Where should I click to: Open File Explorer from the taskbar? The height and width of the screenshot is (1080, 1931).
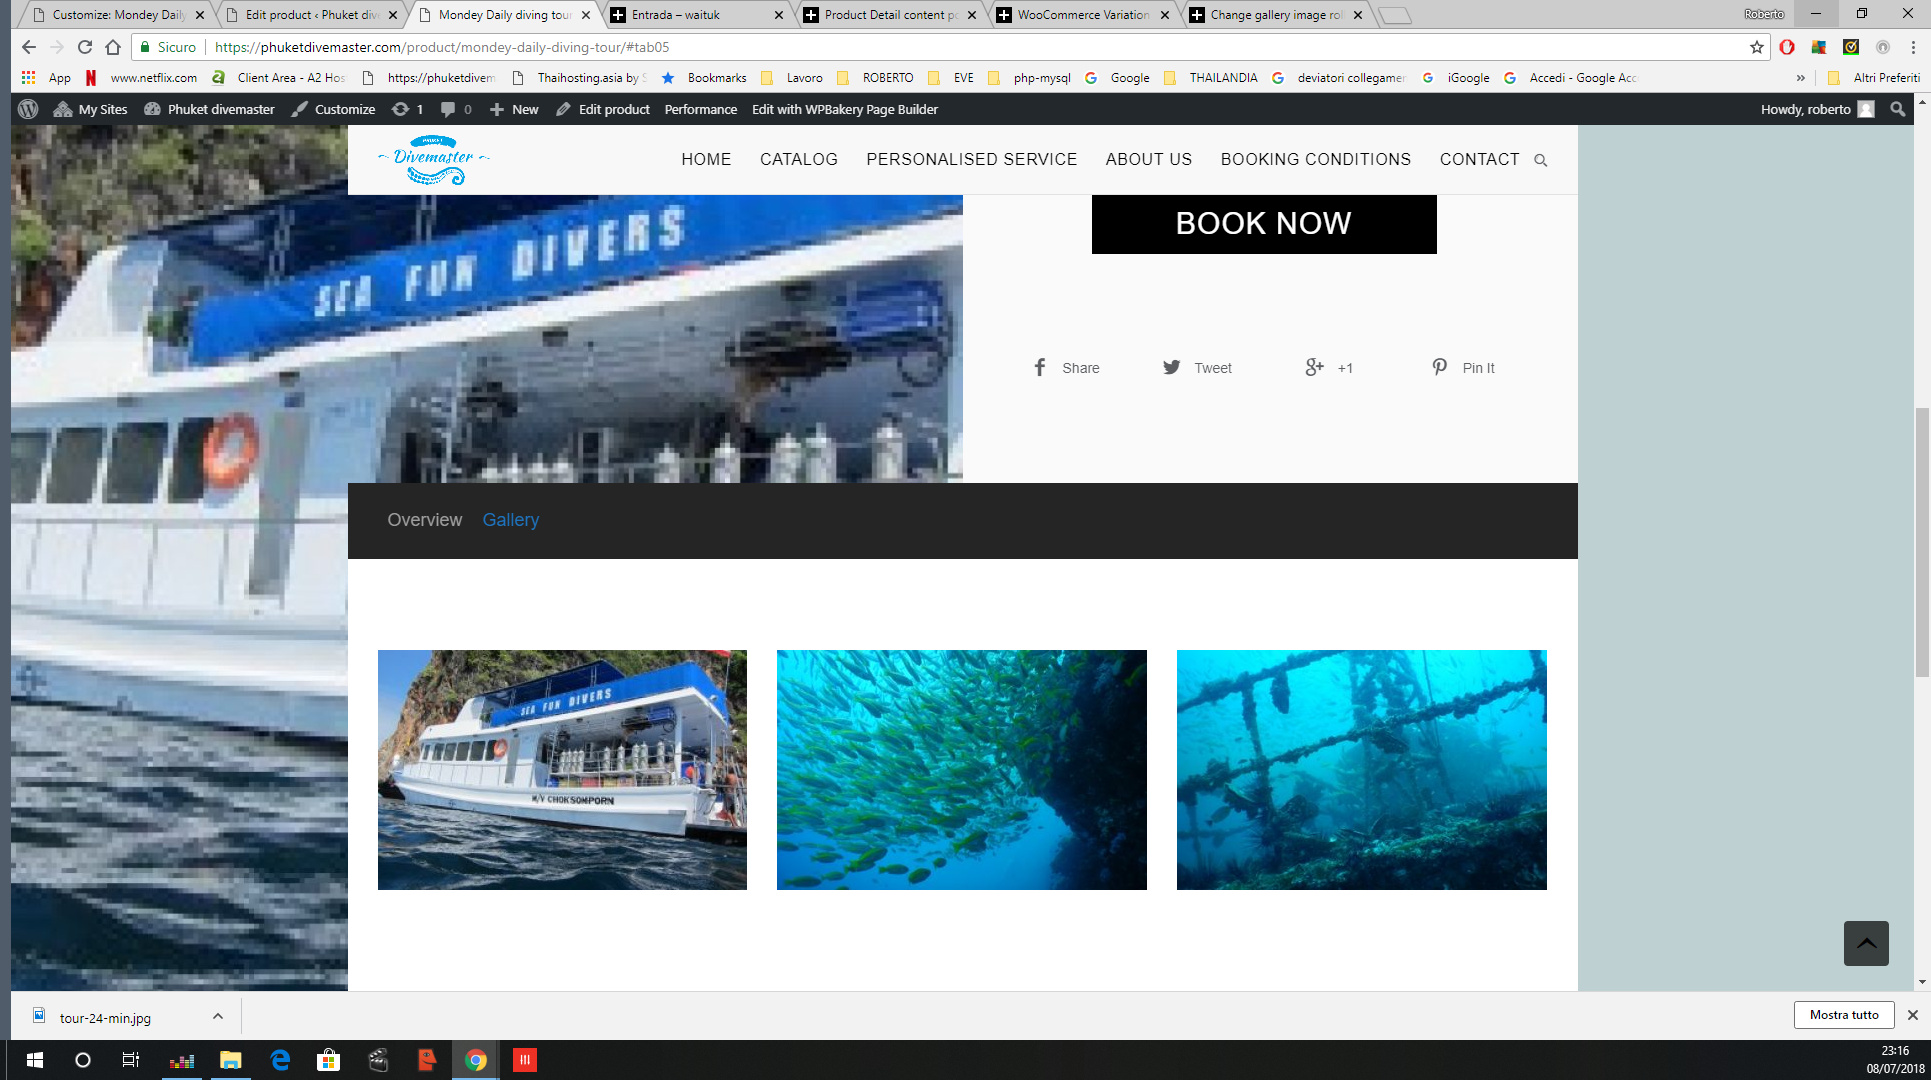tap(231, 1060)
